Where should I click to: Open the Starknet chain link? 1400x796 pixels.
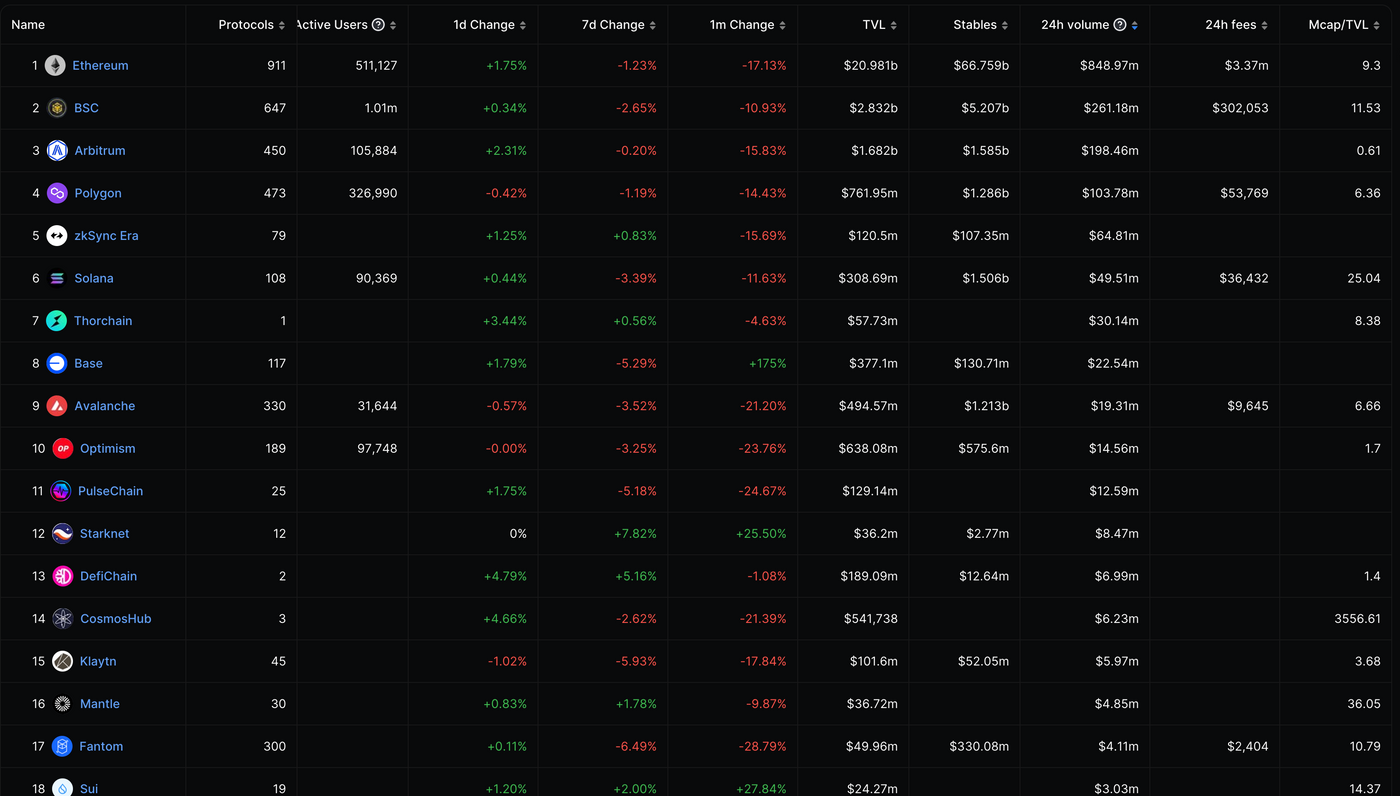[104, 534]
